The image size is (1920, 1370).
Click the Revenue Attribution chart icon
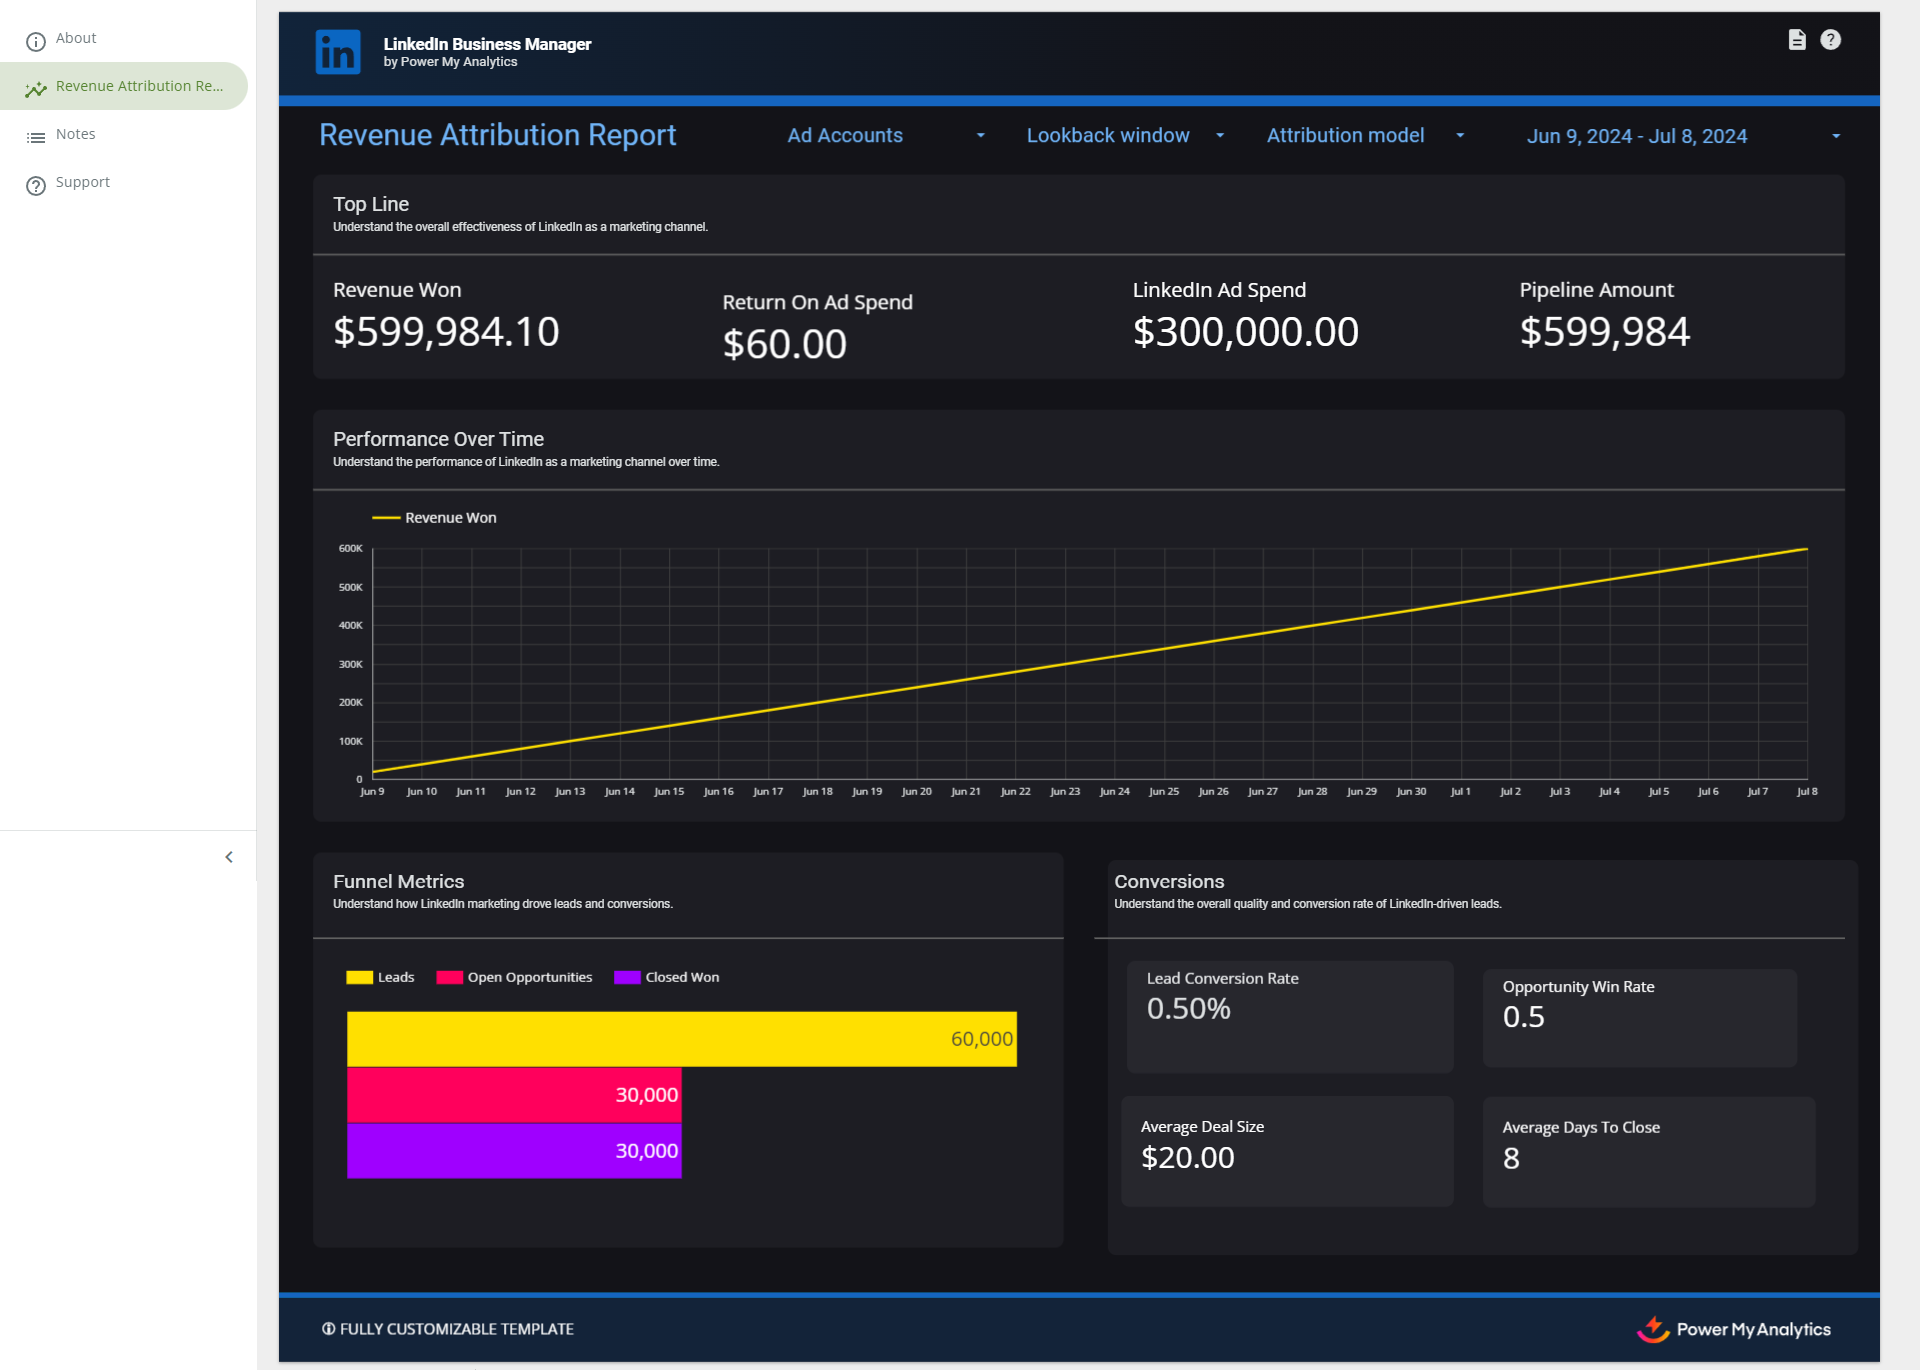point(36,89)
